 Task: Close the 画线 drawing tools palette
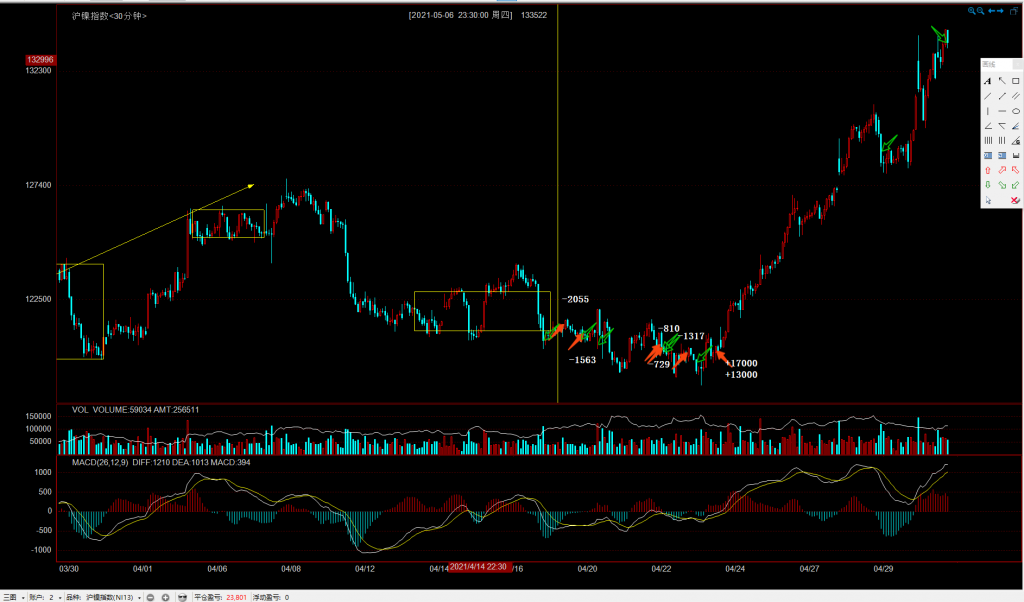click(1017, 64)
